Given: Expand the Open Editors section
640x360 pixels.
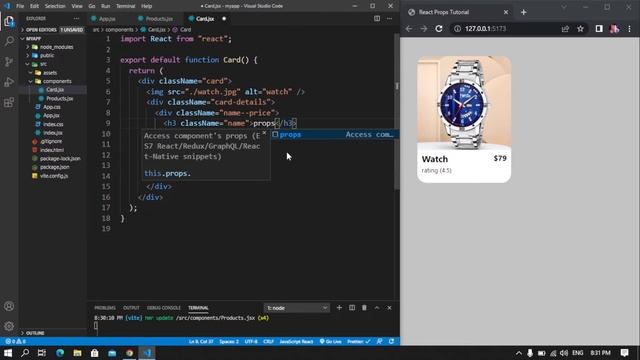Looking at the screenshot, I should coord(52,30).
